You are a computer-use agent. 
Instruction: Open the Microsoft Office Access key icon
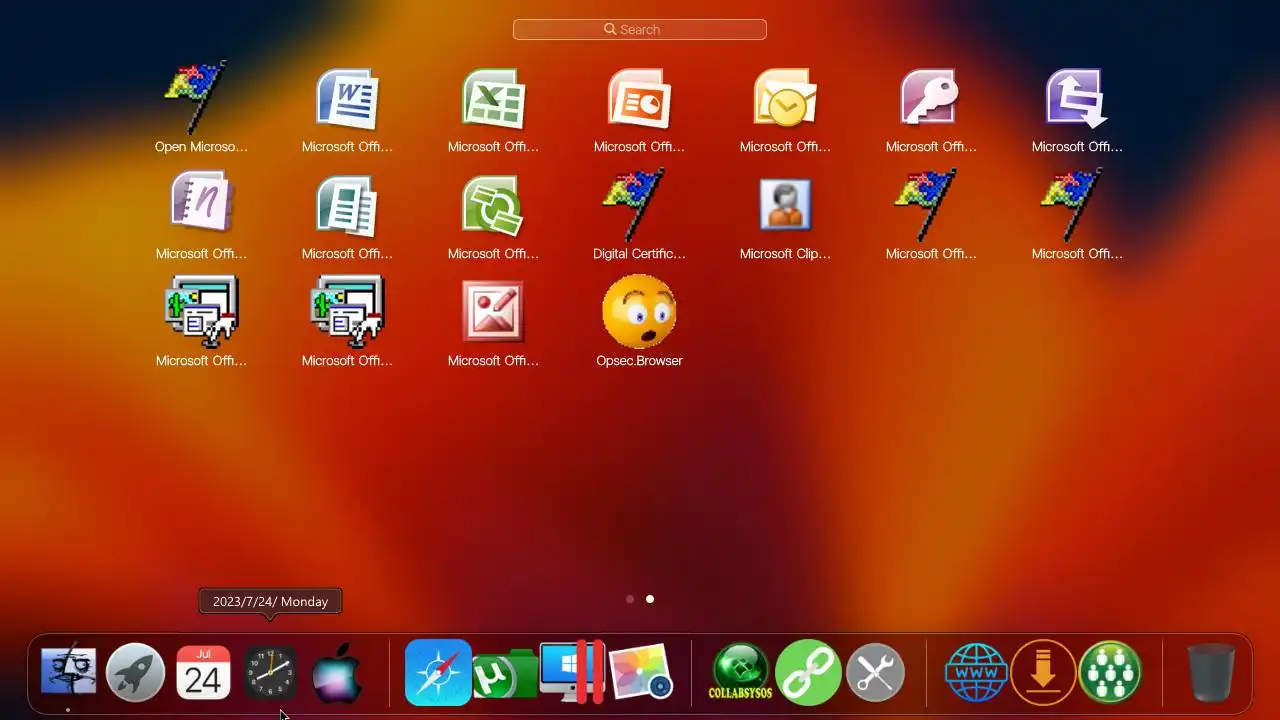931,99
